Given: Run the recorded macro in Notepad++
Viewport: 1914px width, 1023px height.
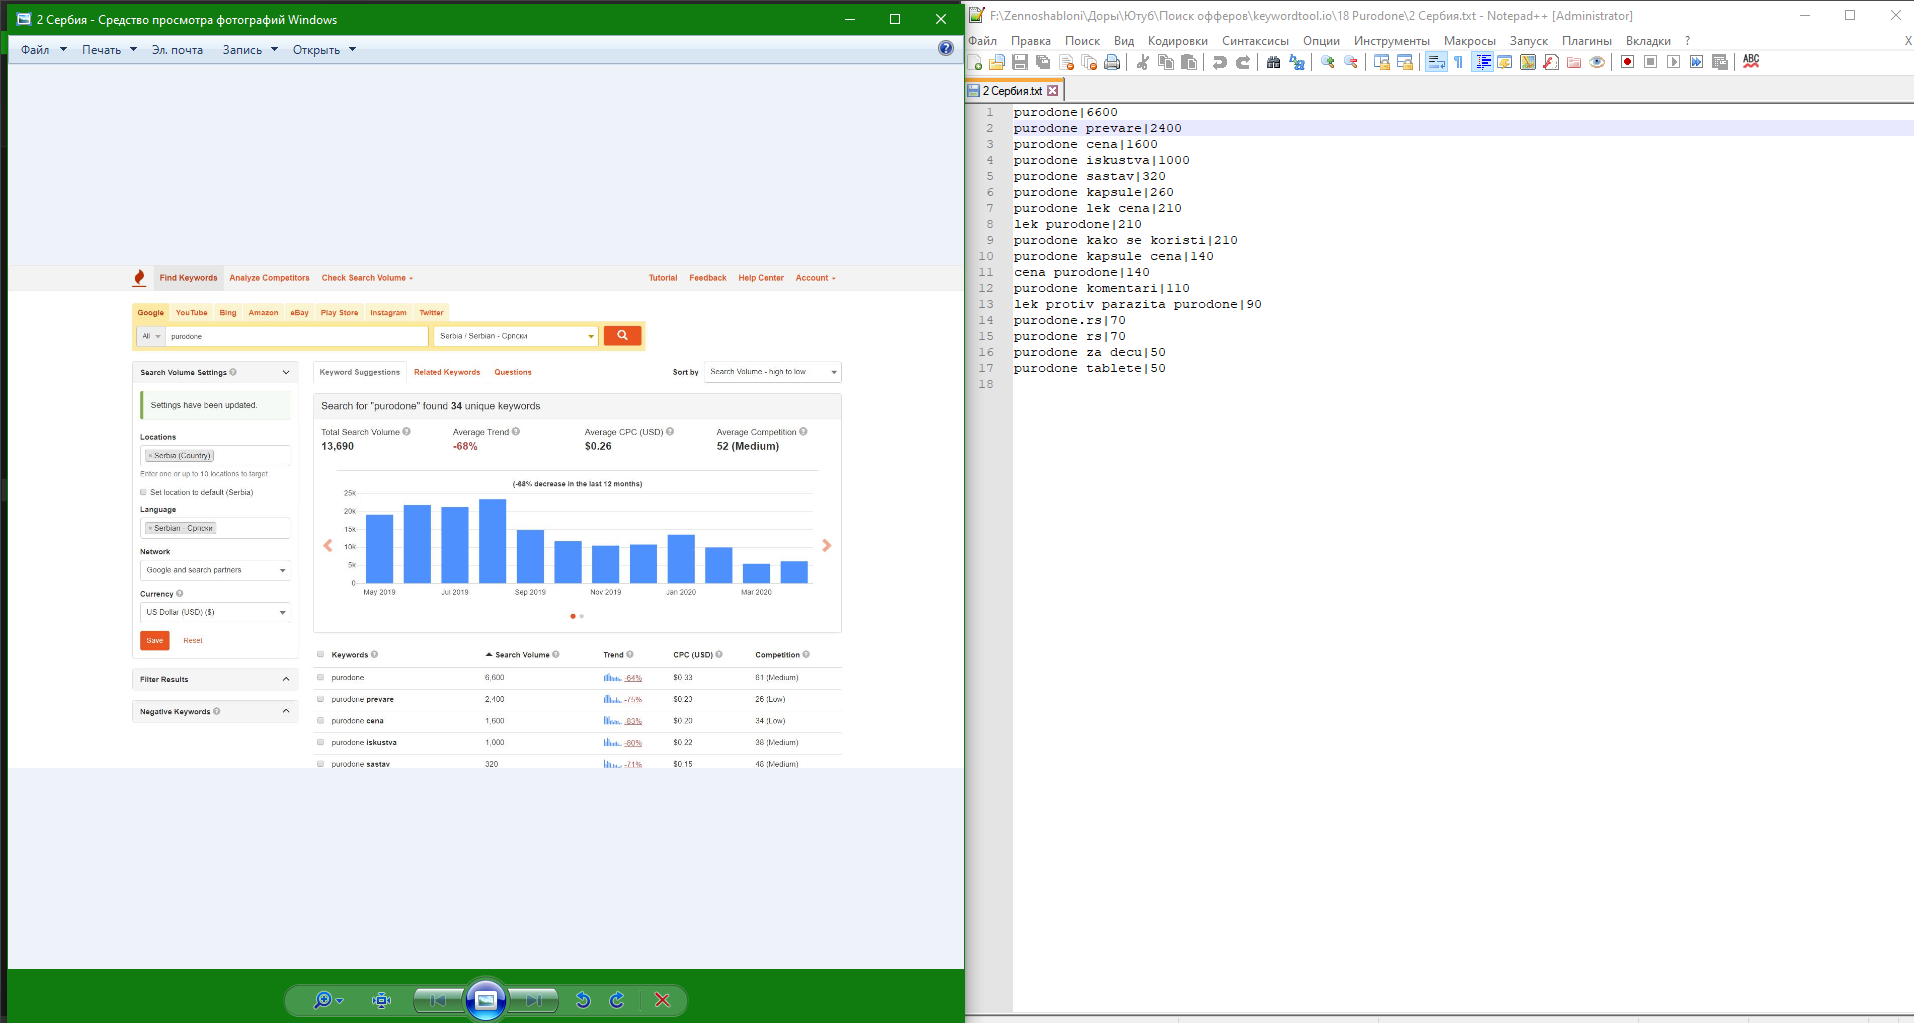Looking at the screenshot, I should tap(1673, 62).
